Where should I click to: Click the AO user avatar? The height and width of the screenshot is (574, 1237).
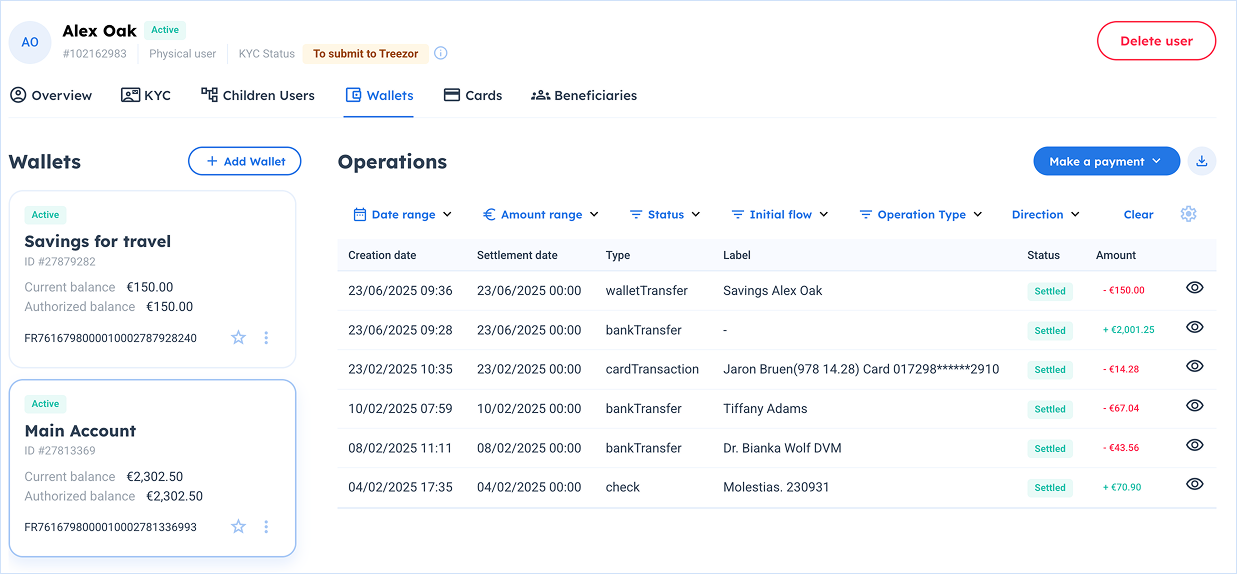[30, 42]
